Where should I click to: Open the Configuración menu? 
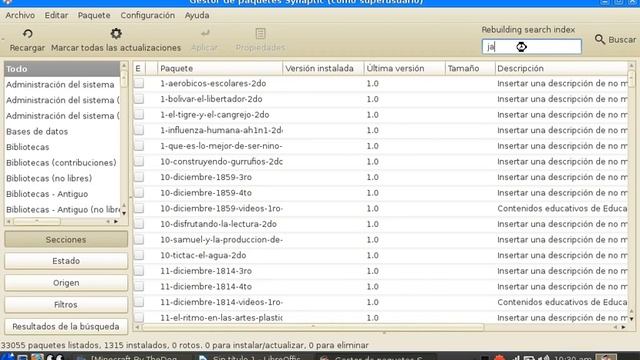(147, 15)
